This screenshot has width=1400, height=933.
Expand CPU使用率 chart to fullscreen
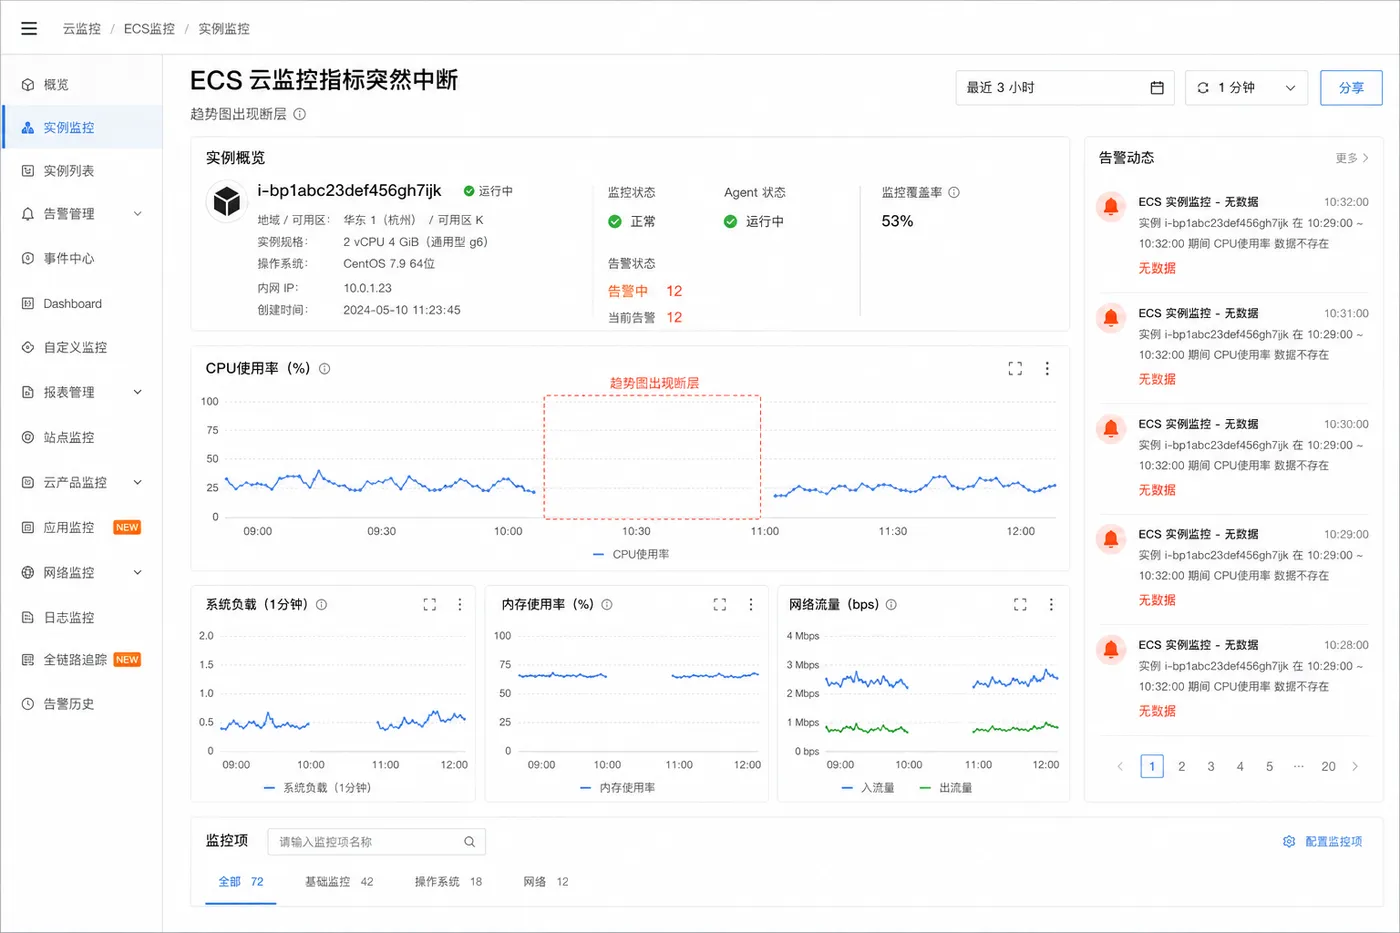tap(1015, 368)
